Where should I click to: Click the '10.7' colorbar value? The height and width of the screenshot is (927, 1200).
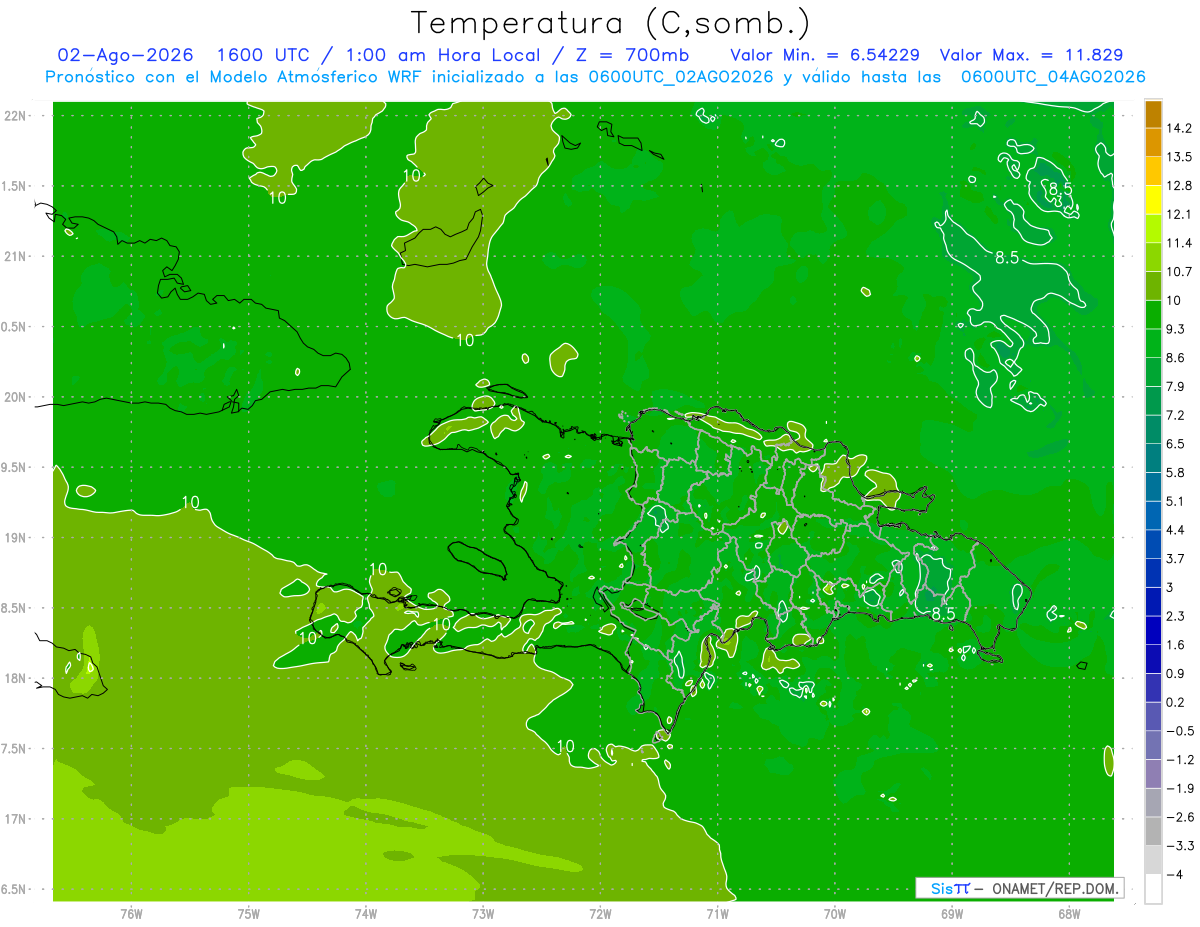pos(1179,272)
